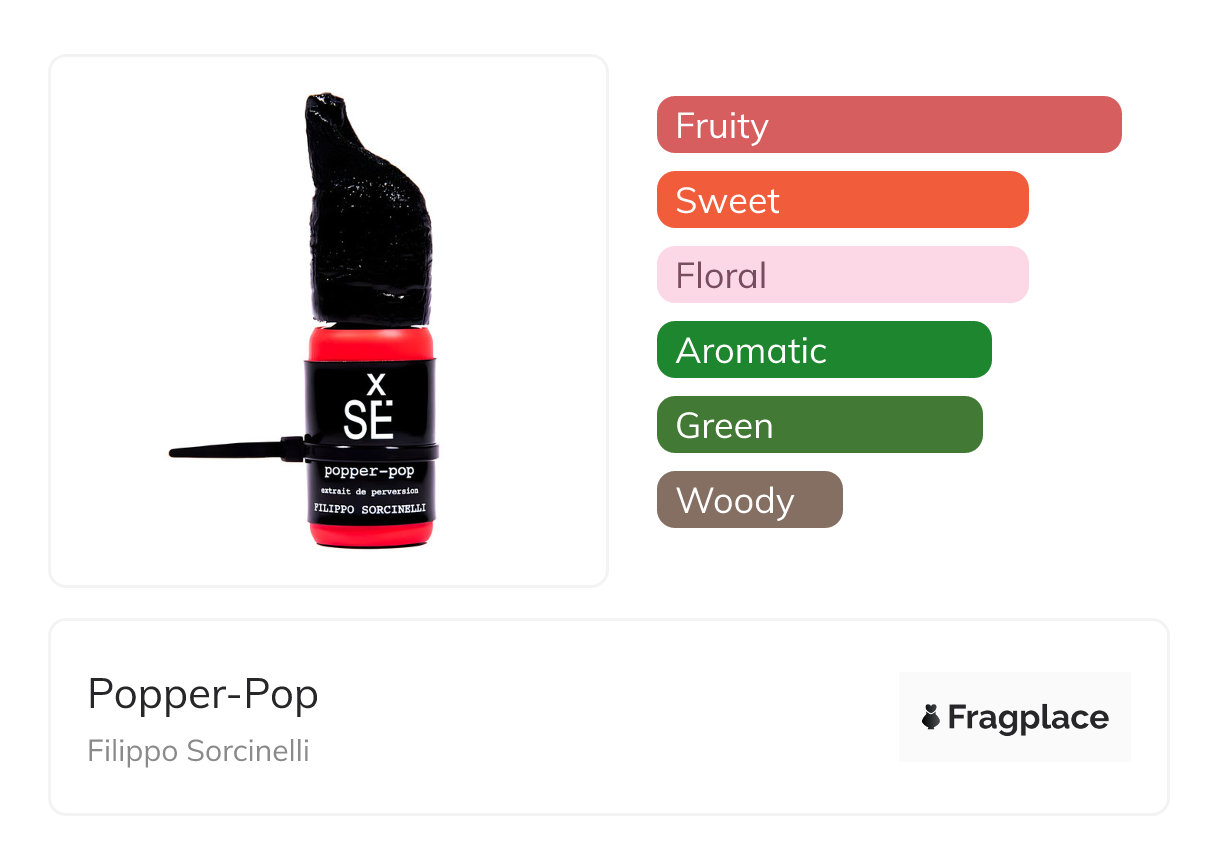The width and height of the screenshot is (1218, 864).
Task: Click the Fragplace logo icon
Action: coord(931,717)
